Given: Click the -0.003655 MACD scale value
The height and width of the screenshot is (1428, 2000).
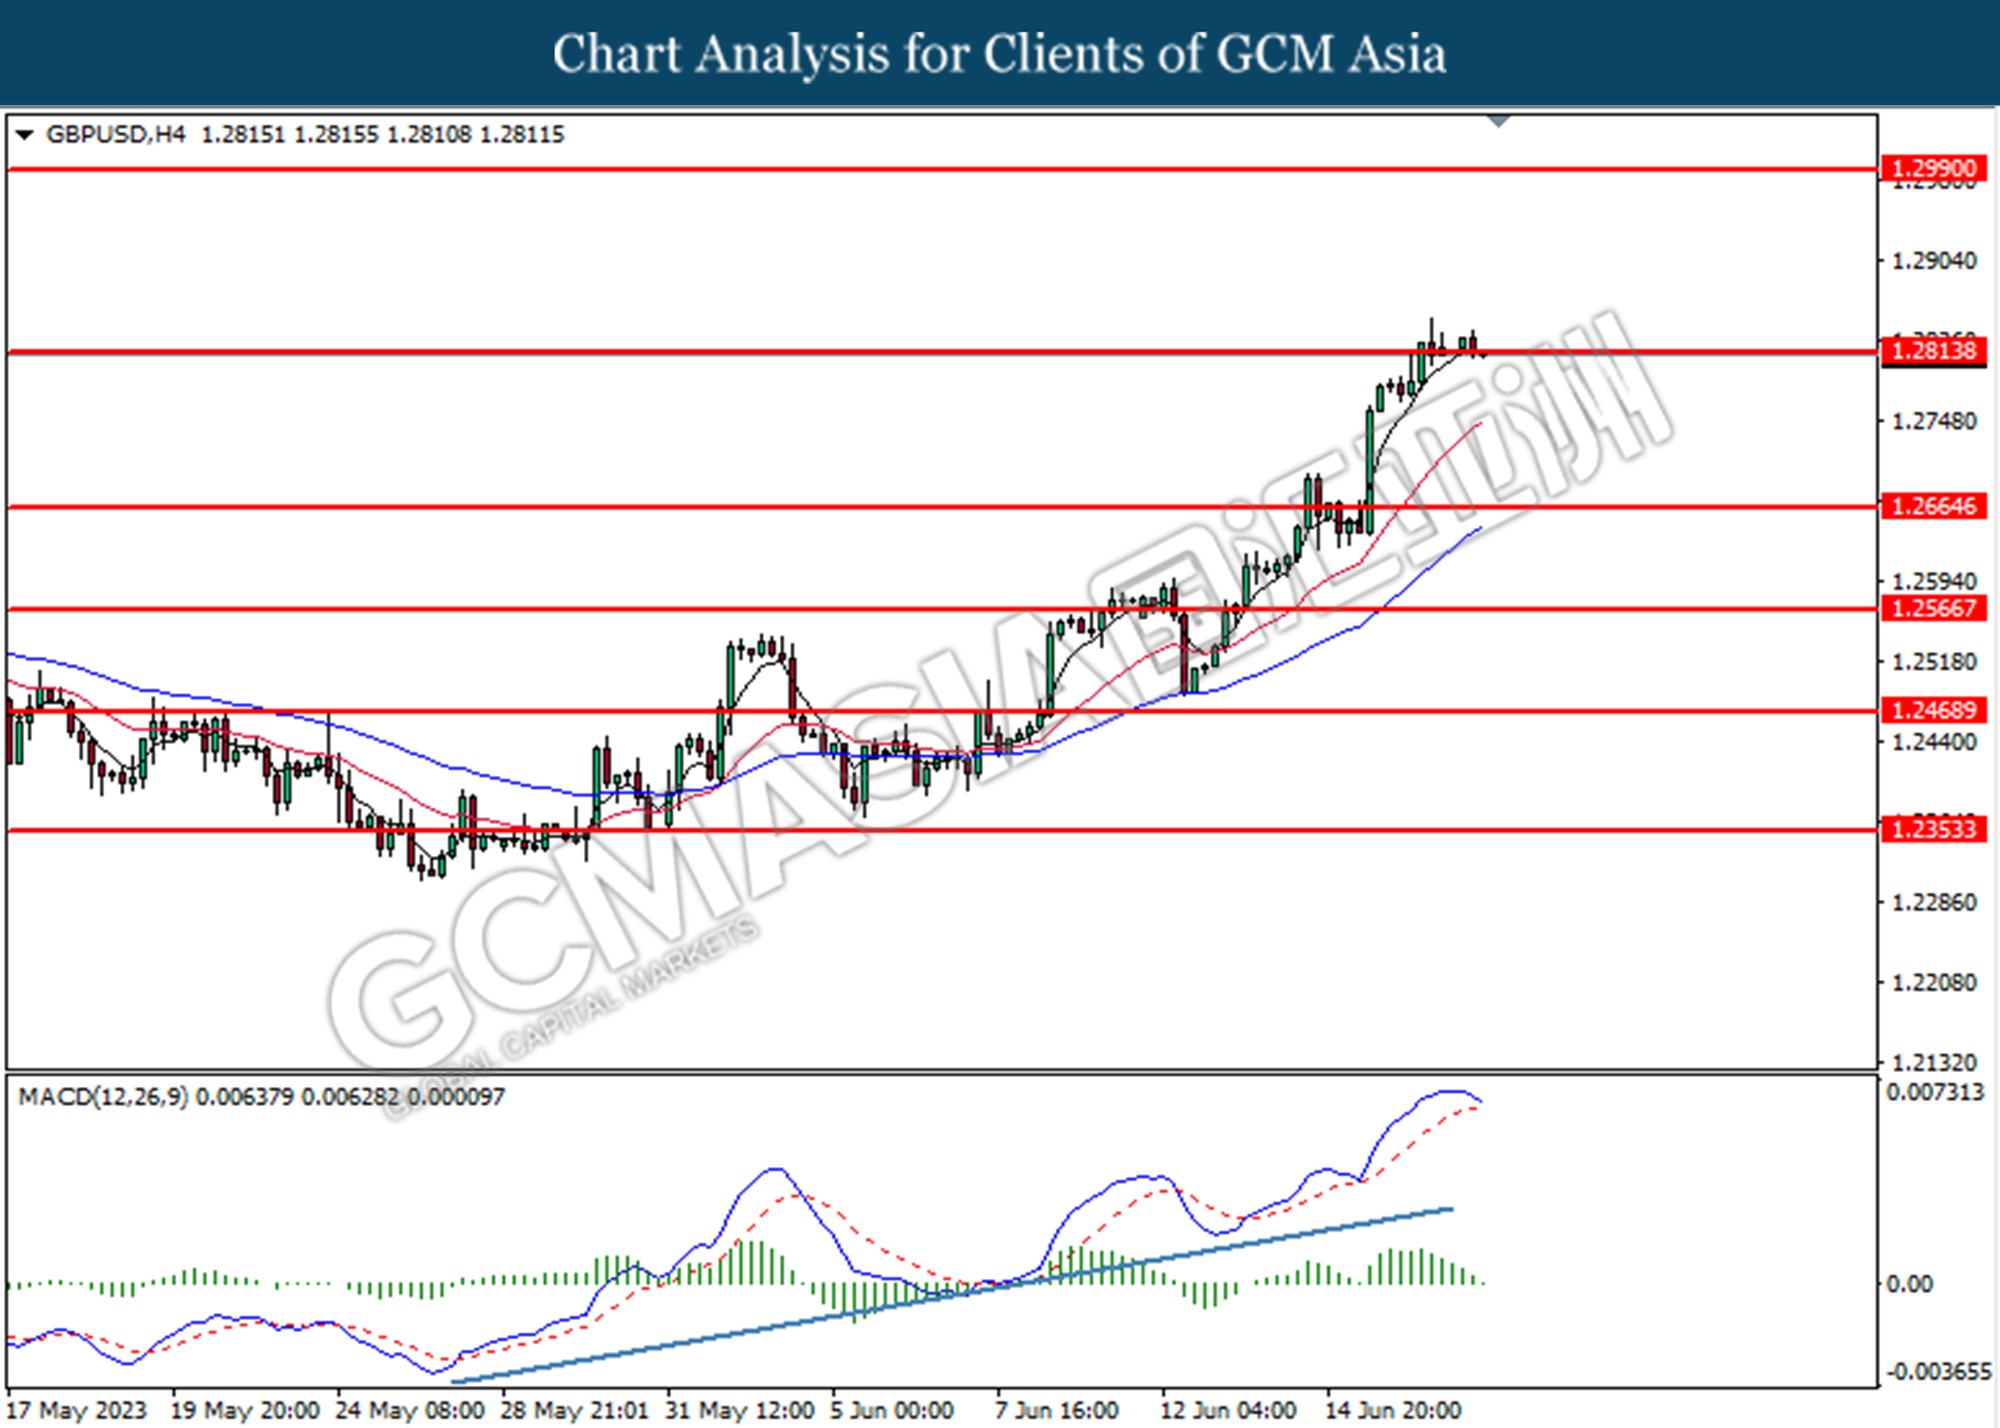Looking at the screenshot, I should 1939,1371.
